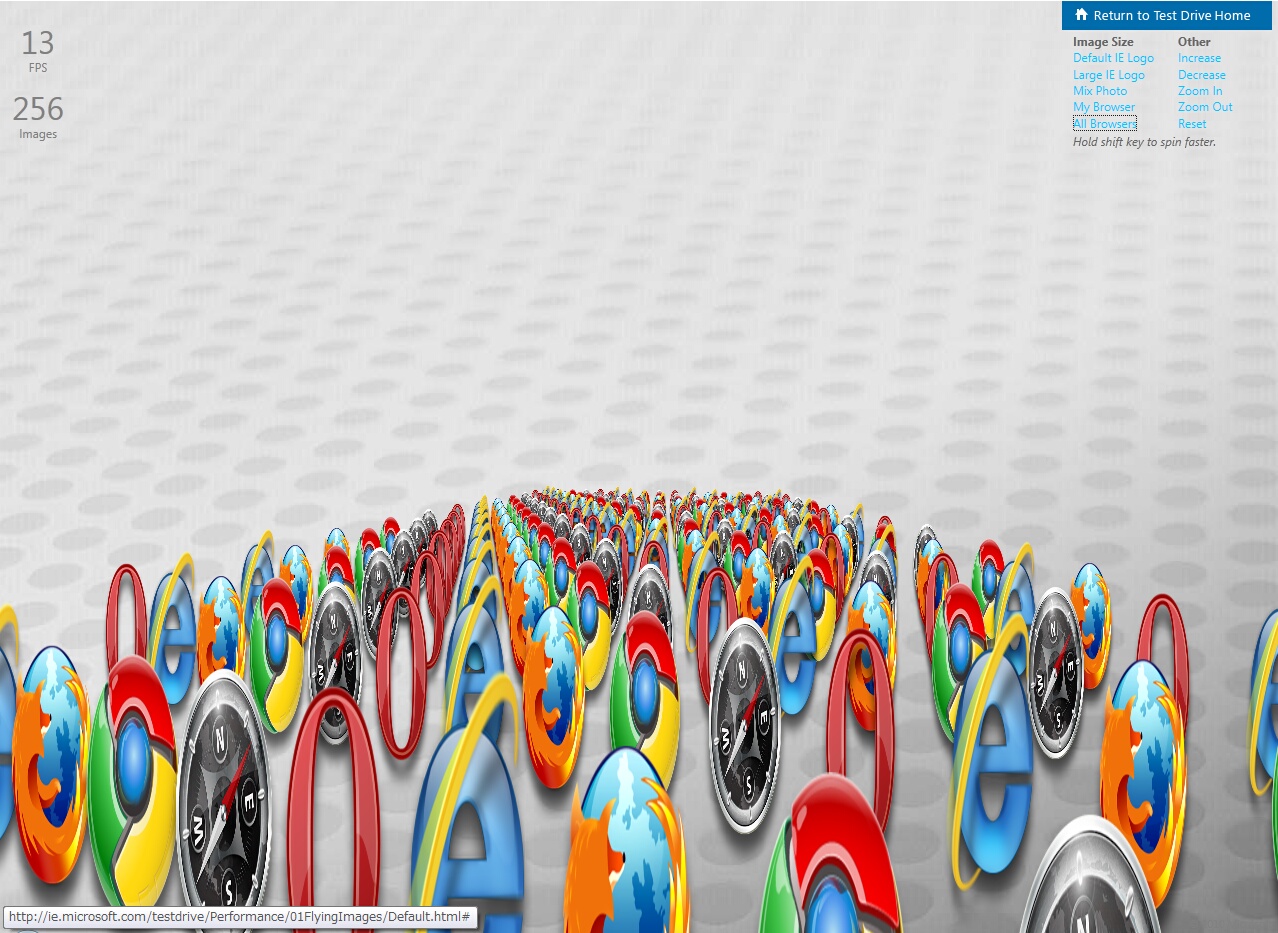Viewport: 1278px width, 933px height.
Task: Click the 'Hold shift key to spin faster' hint
Action: (1144, 142)
